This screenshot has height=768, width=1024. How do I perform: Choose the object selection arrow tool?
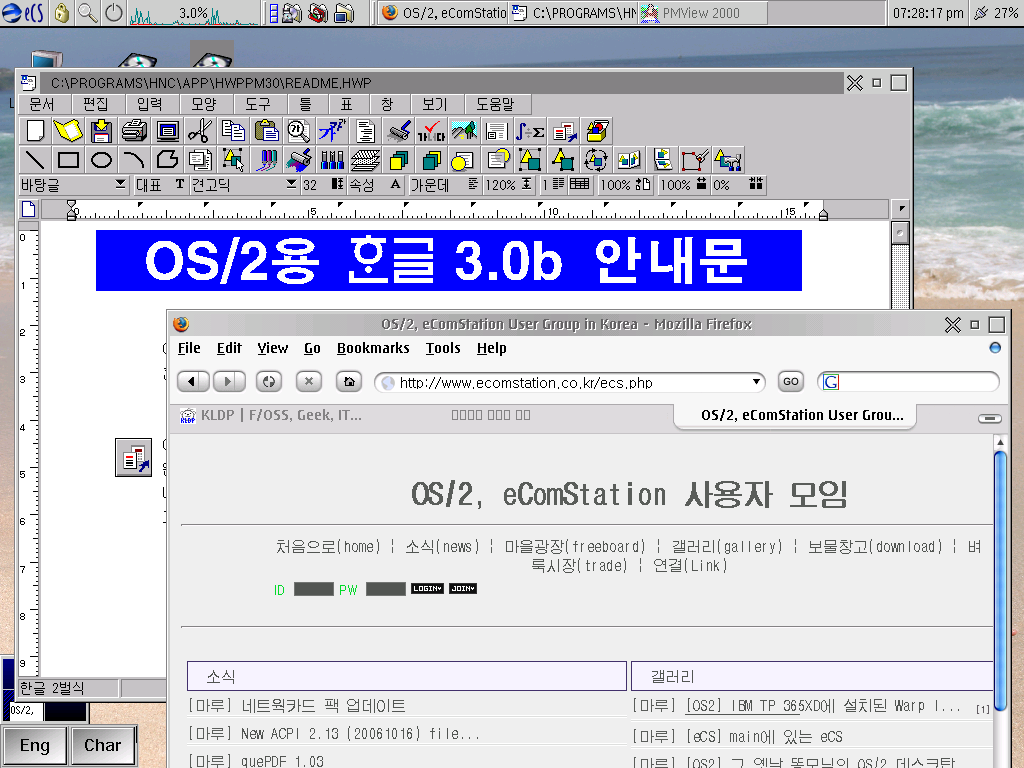click(x=233, y=160)
